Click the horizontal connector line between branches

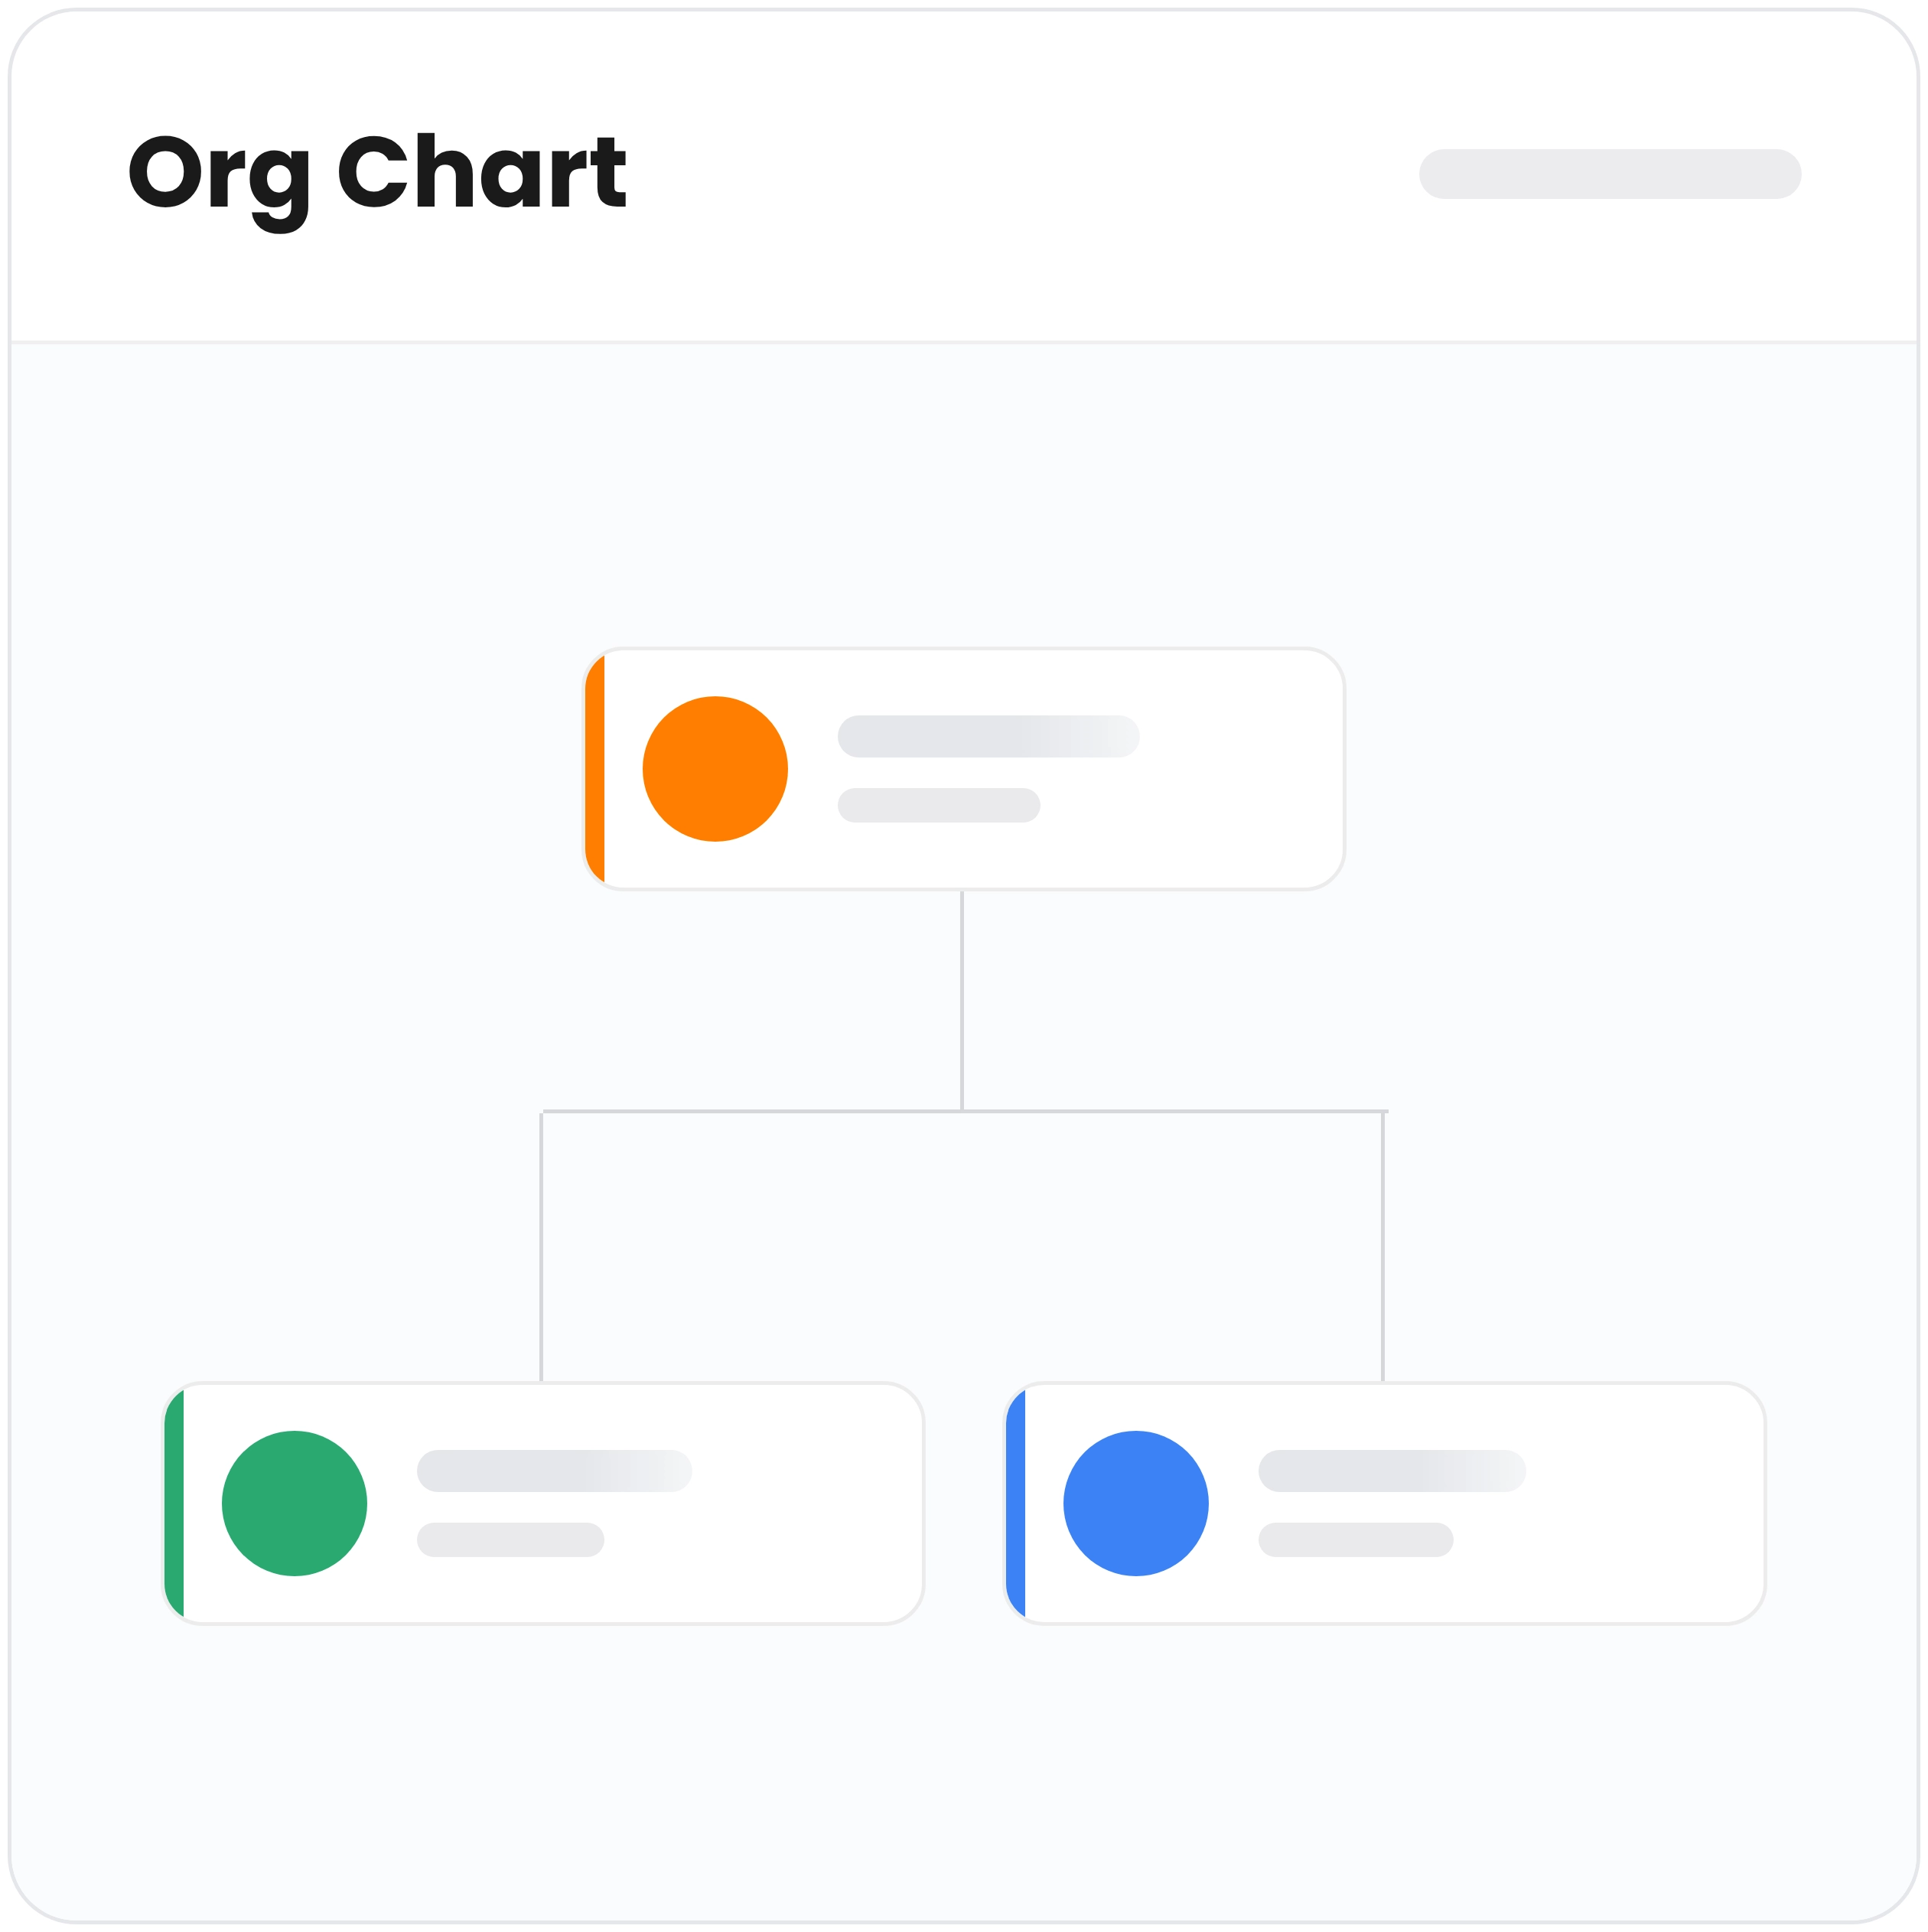[x=965, y=1111]
